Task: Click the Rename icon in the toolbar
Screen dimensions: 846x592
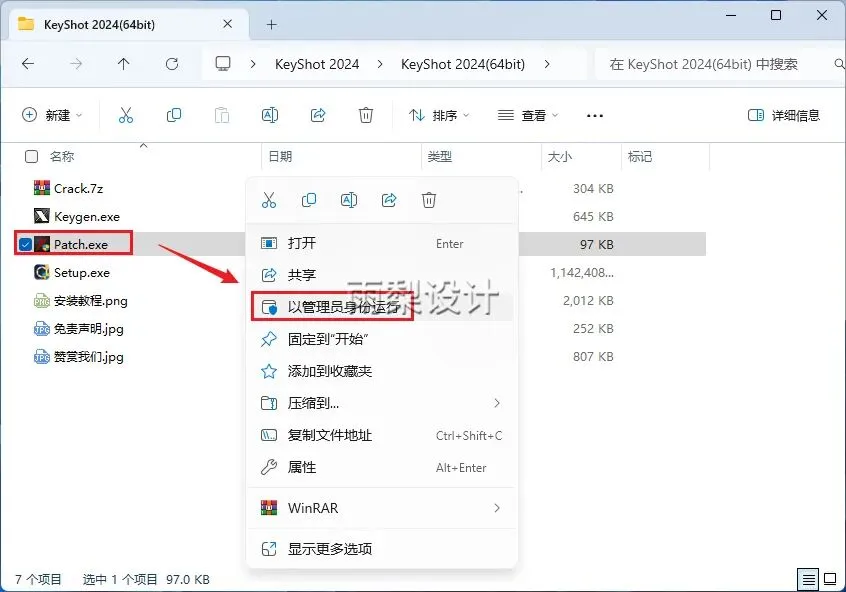Action: [x=270, y=115]
